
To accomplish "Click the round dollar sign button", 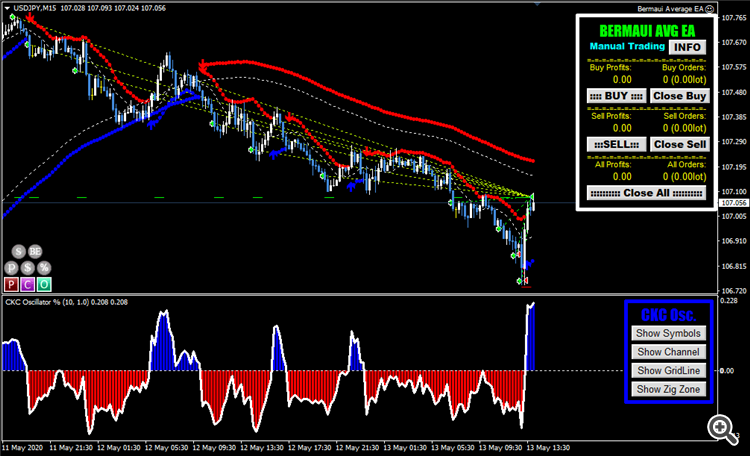I will [28, 267].
